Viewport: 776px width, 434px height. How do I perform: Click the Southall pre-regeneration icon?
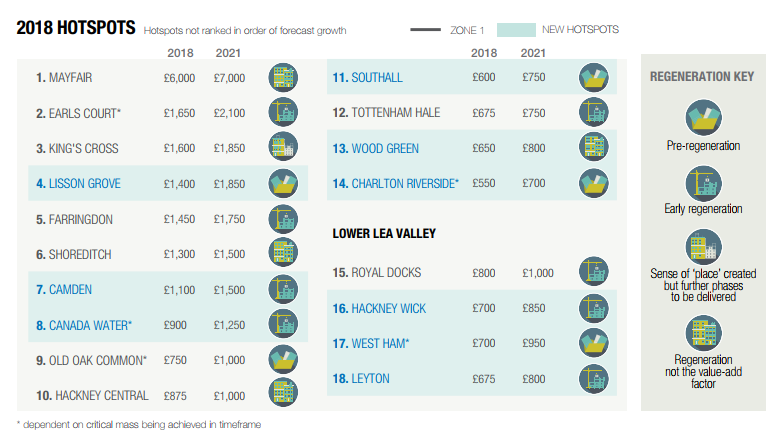click(x=594, y=78)
